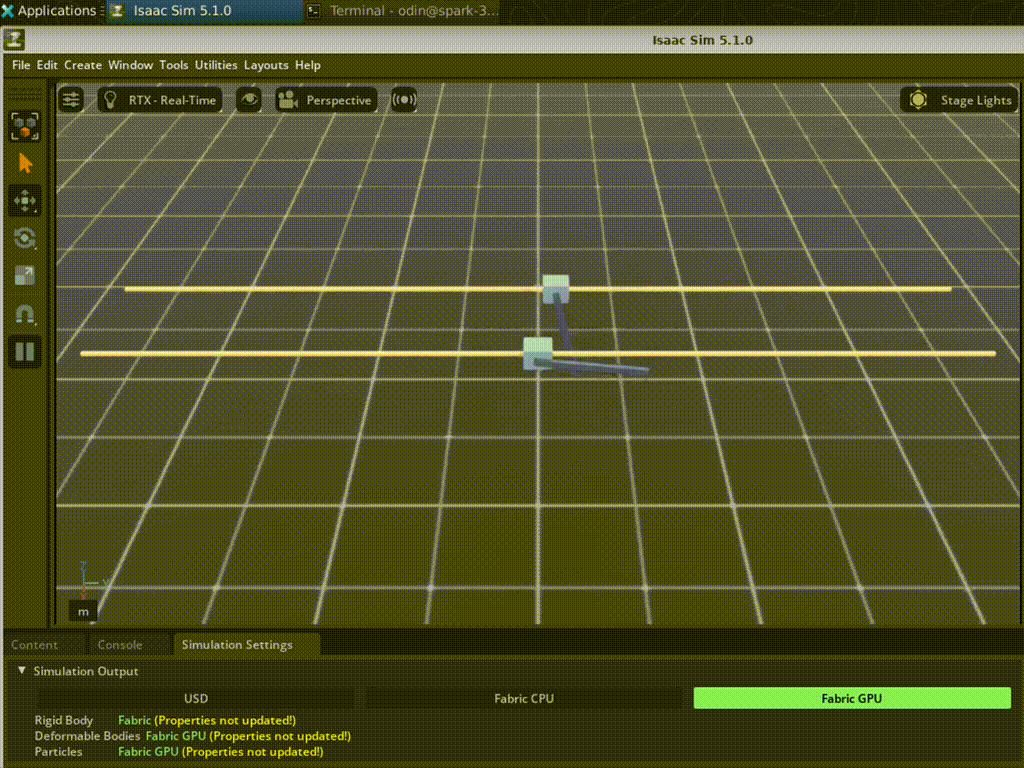Open the RTX - Real-Time renderer dropdown

click(x=160, y=100)
